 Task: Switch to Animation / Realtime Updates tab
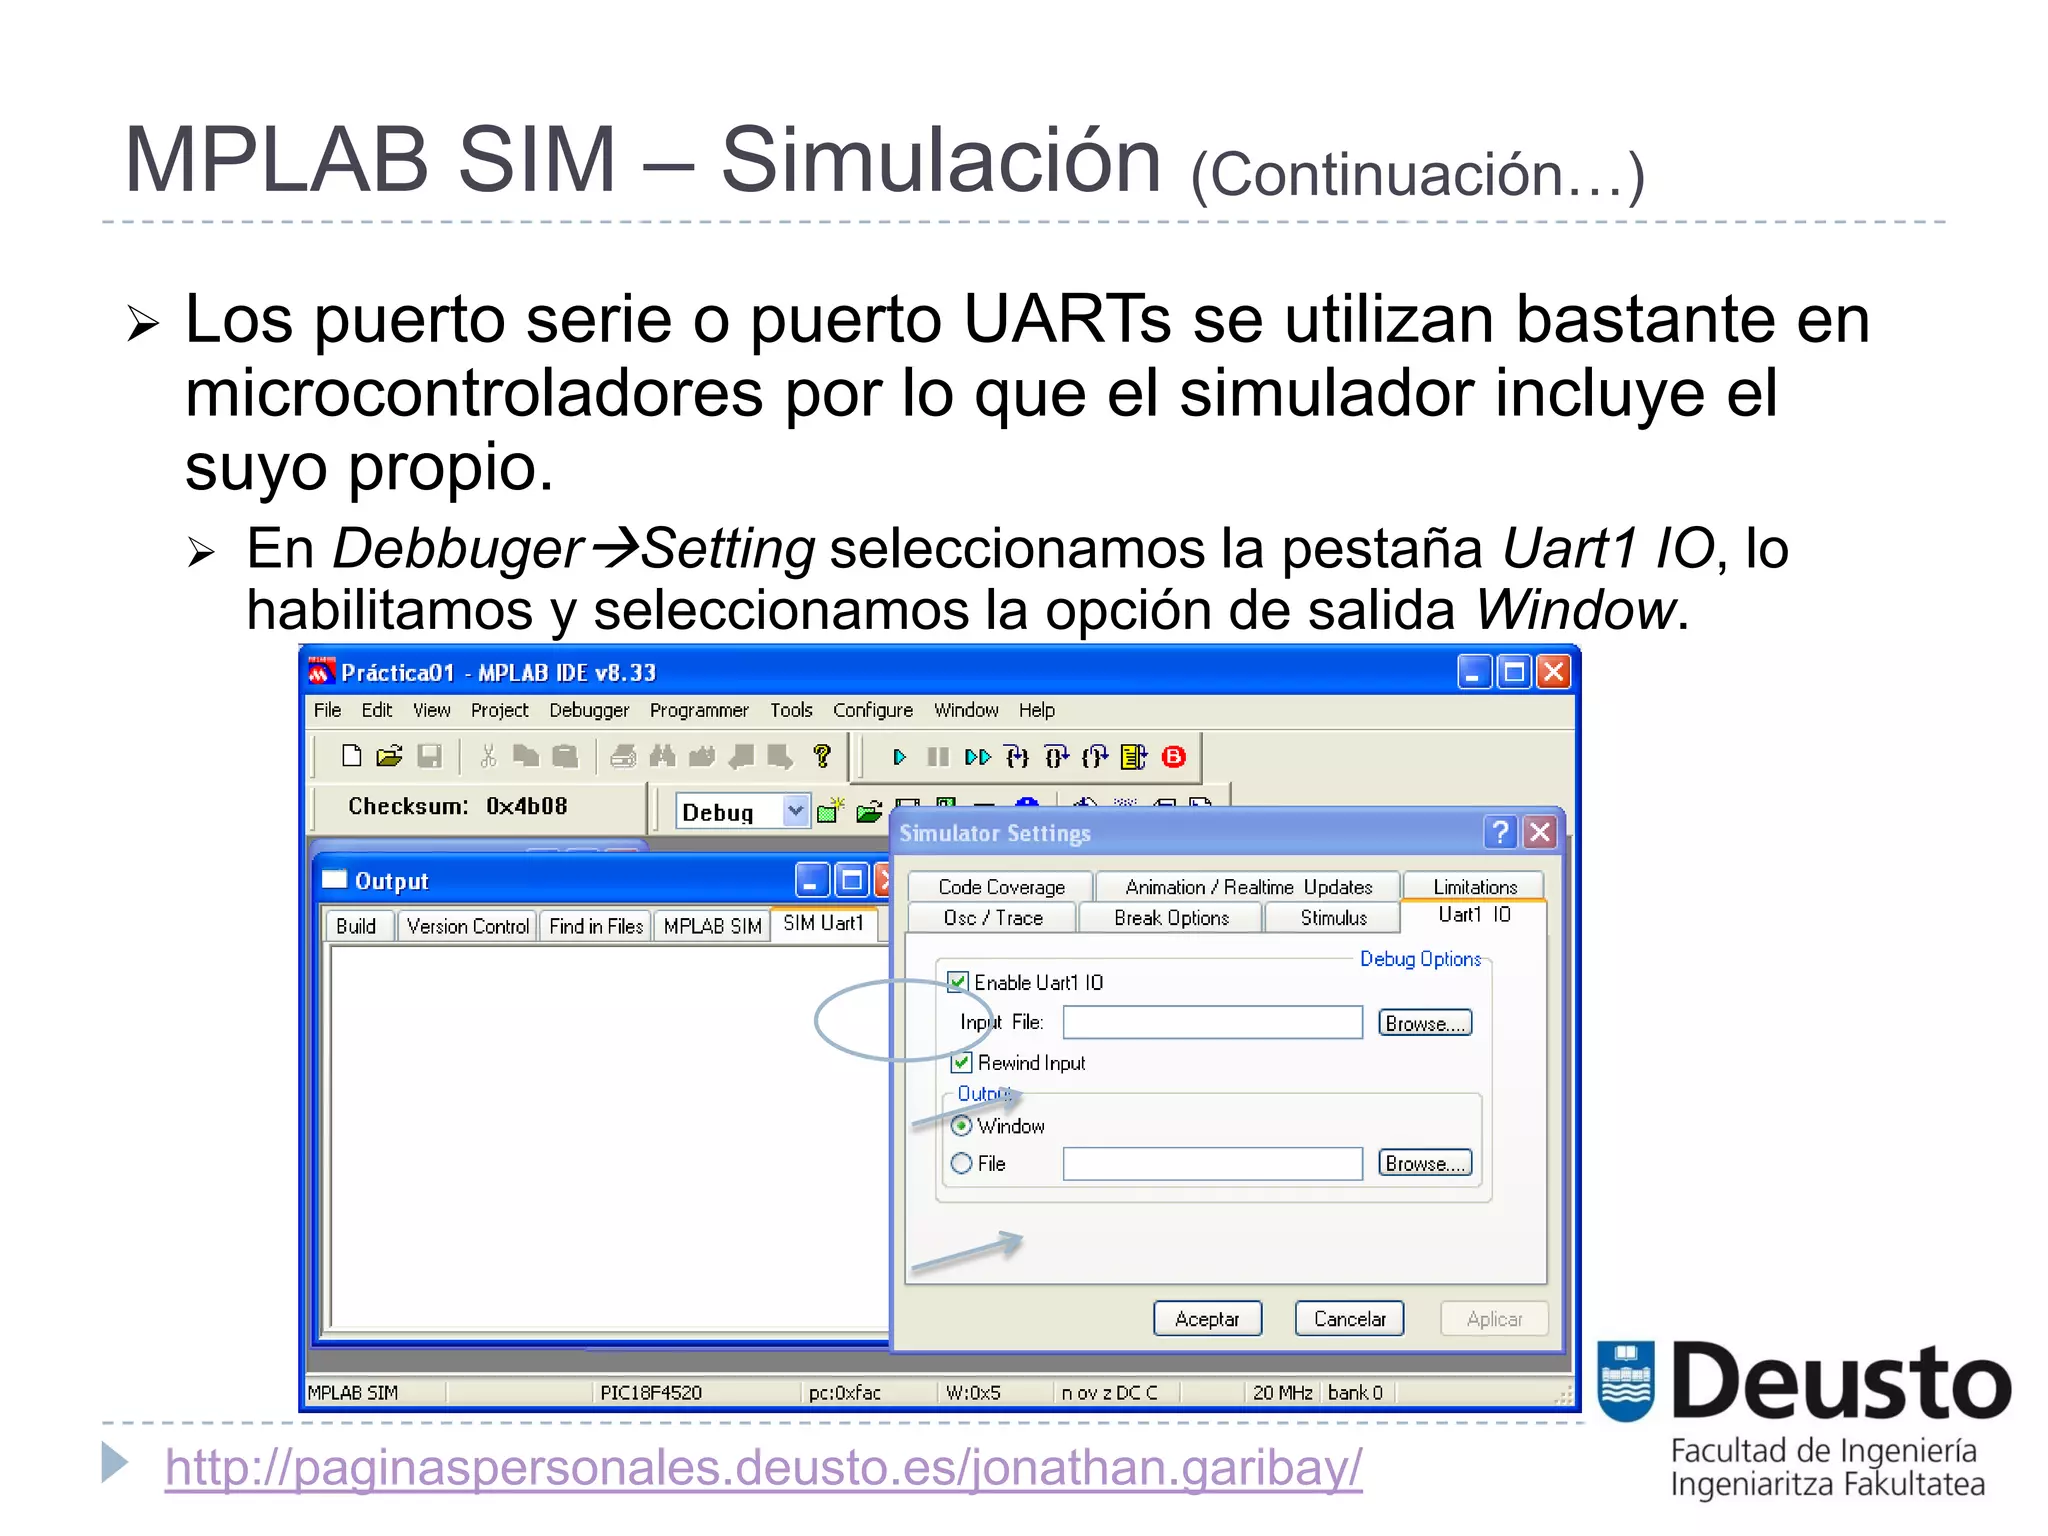click(1248, 887)
